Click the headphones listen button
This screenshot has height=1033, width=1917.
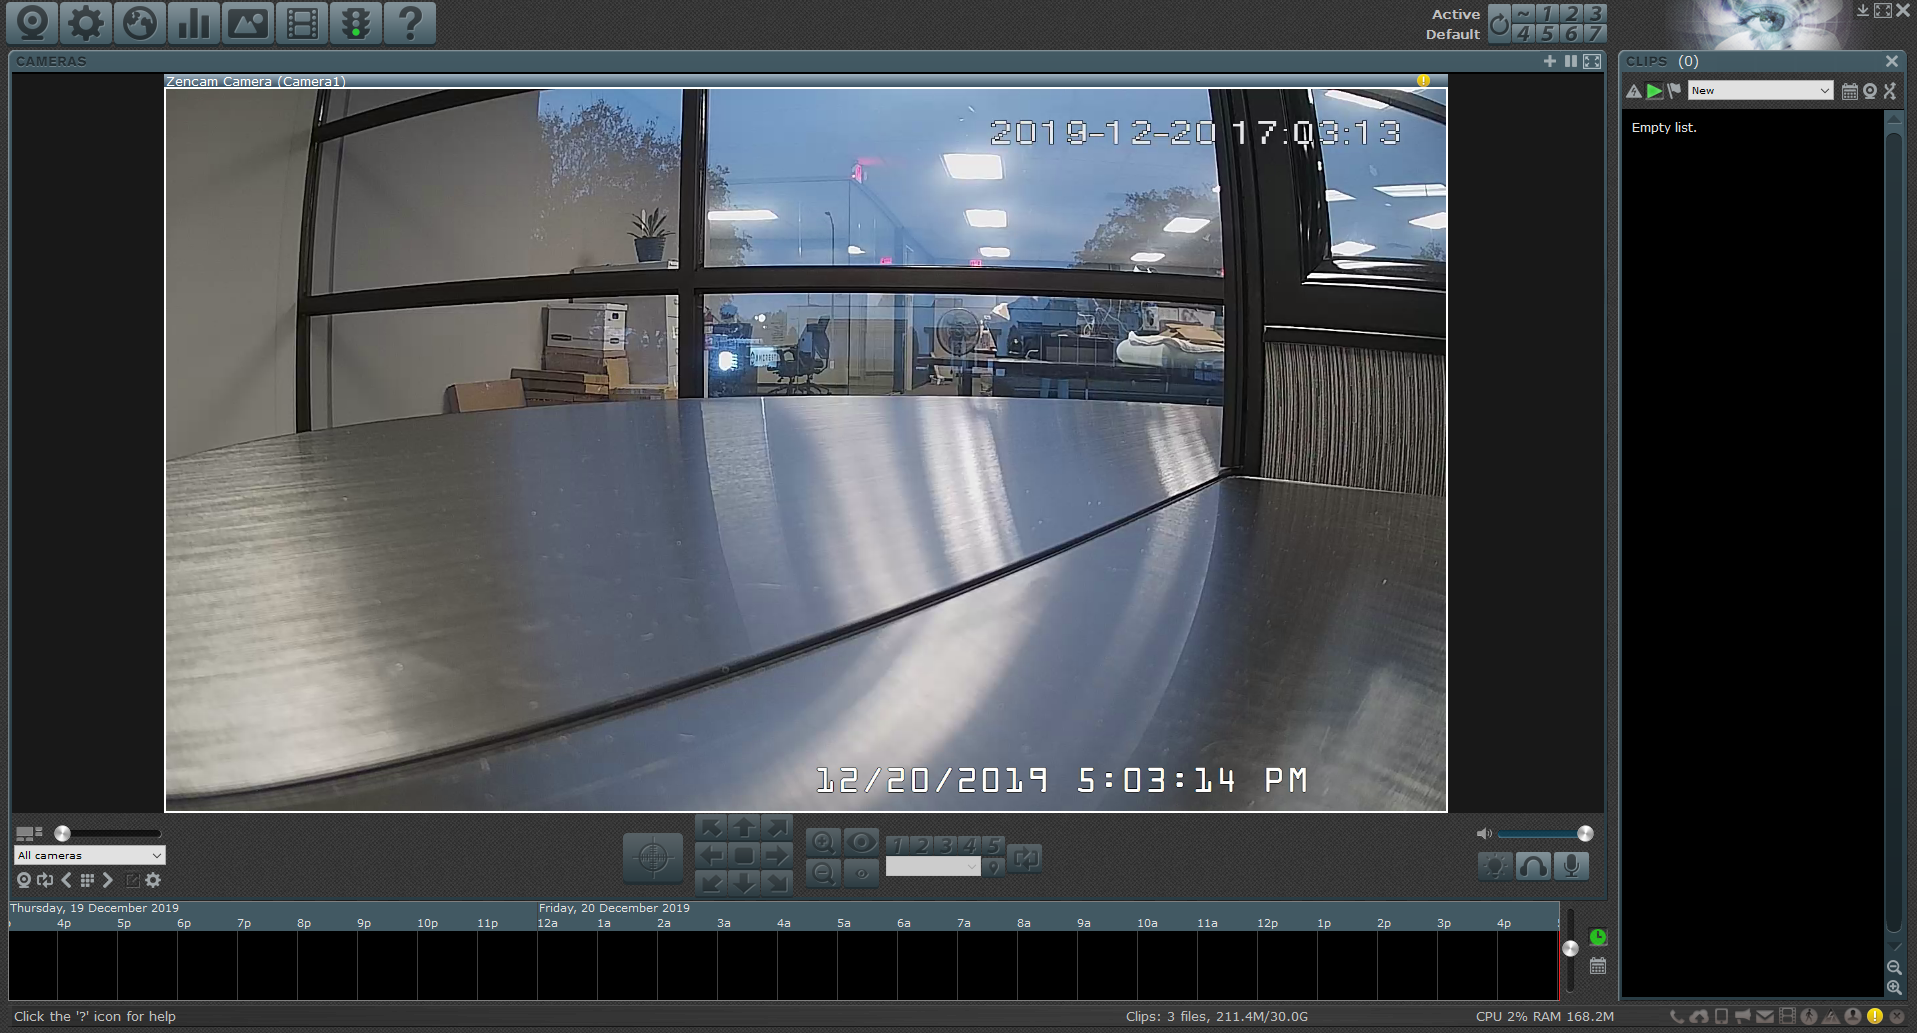click(x=1532, y=866)
